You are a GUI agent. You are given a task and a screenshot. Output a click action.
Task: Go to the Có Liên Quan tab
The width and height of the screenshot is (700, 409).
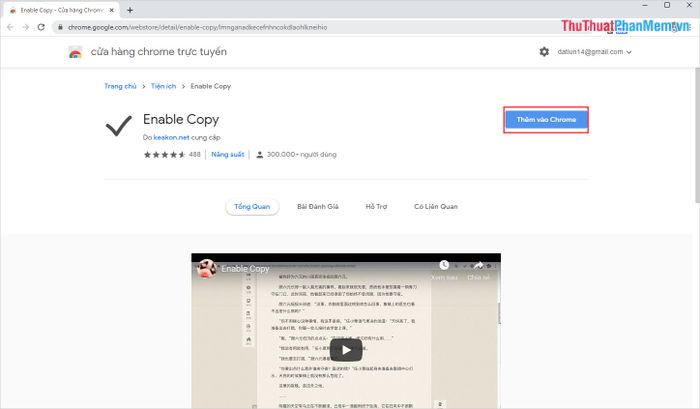[436, 207]
